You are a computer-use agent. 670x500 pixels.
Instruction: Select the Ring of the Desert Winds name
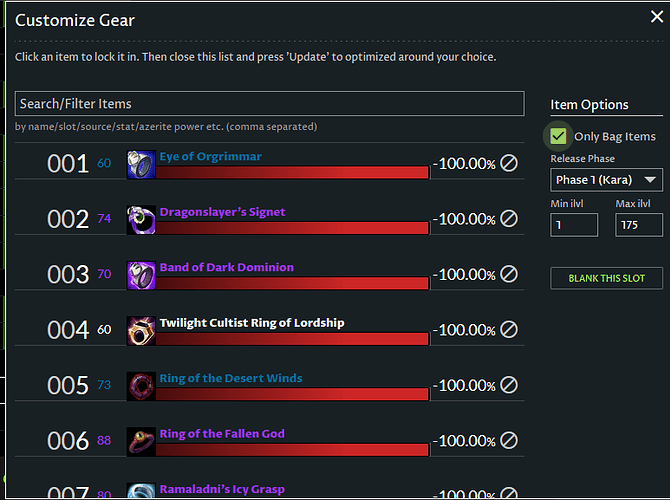pos(230,378)
